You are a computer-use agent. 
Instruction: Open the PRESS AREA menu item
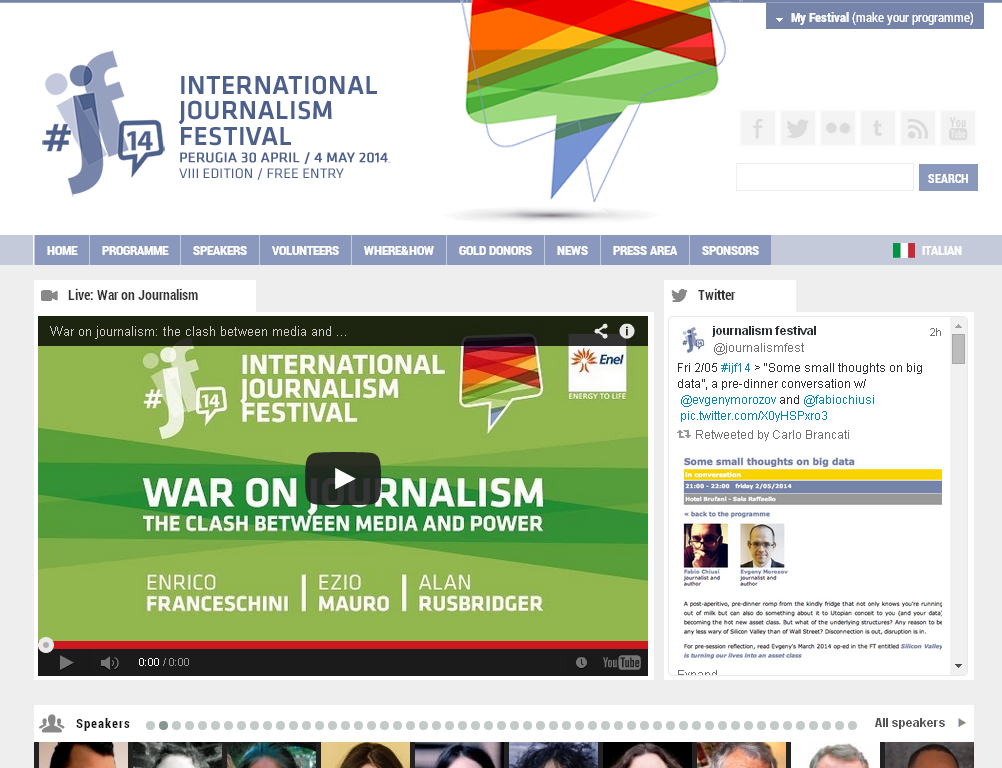click(645, 250)
